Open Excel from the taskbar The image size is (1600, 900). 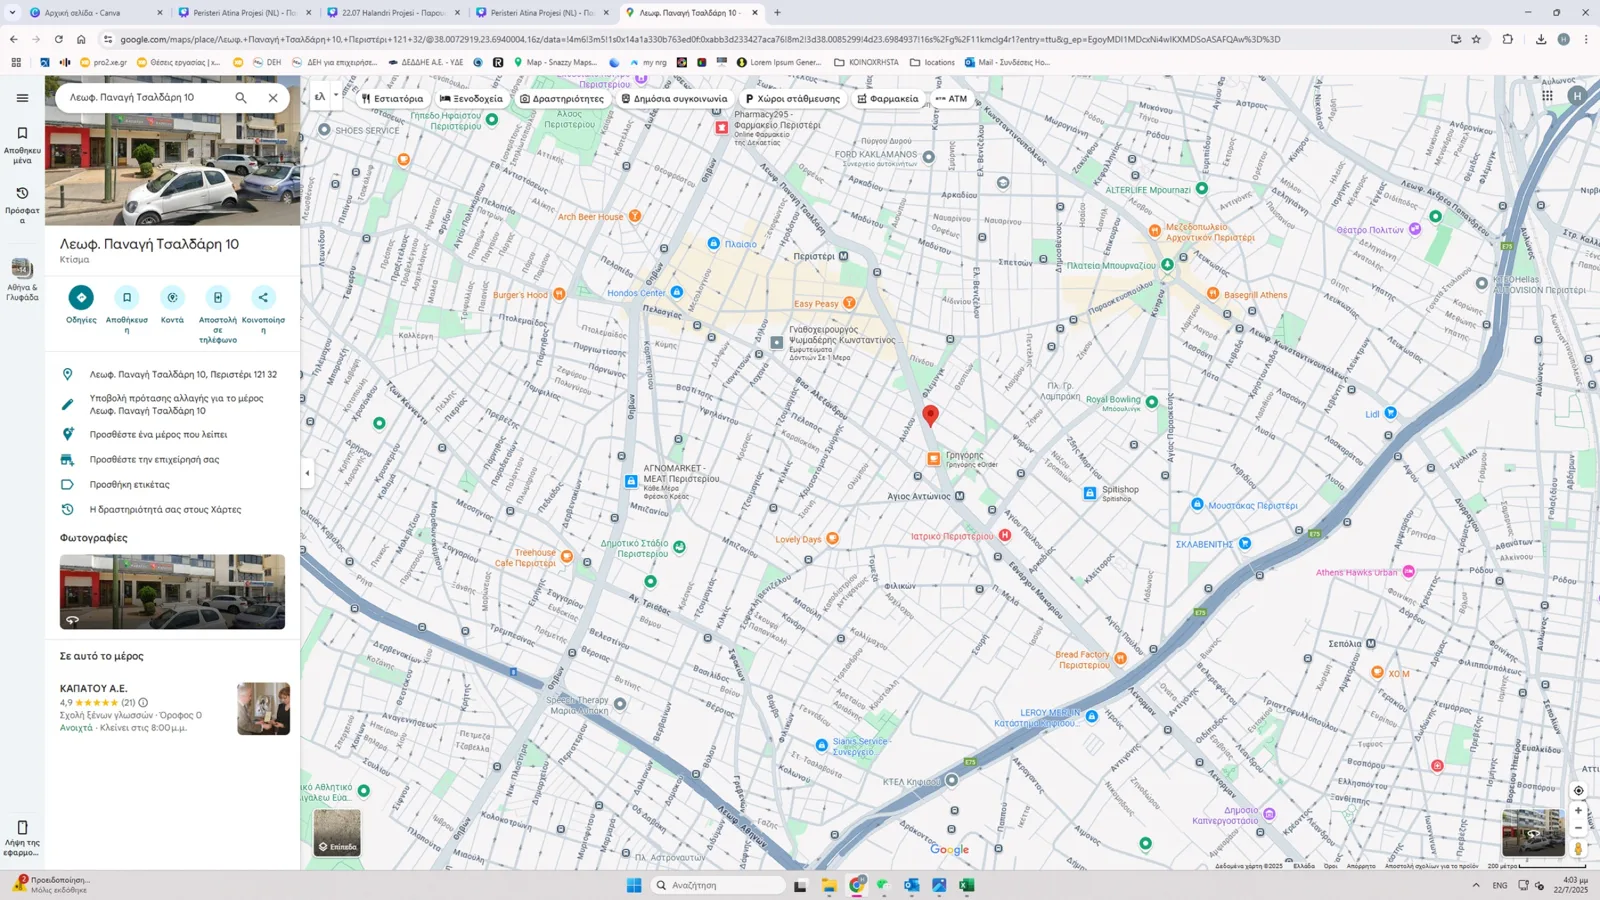coord(966,885)
